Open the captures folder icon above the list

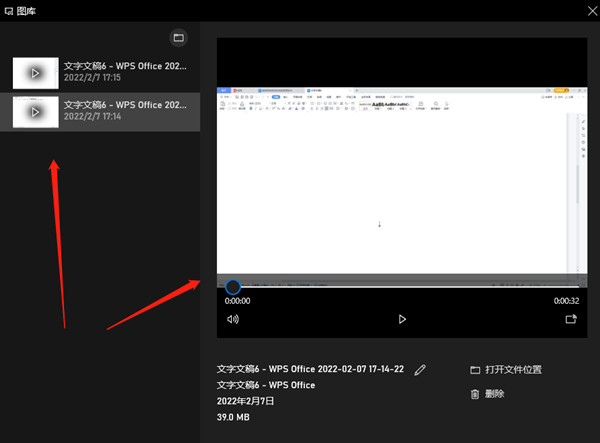click(x=178, y=37)
